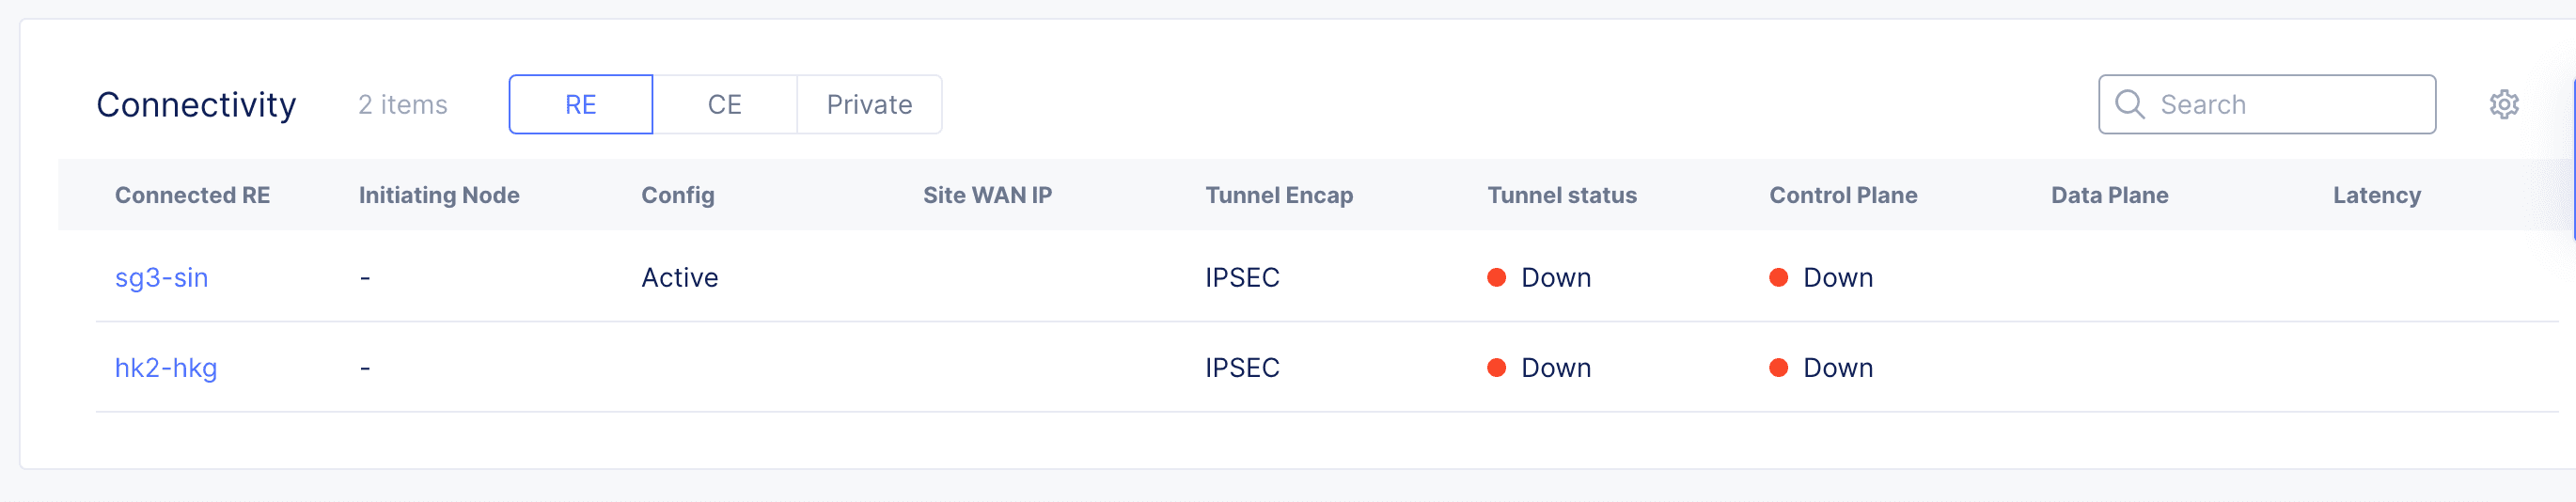The height and width of the screenshot is (502, 2576).
Task: Click the Control Plane column header
Action: pos(1842,195)
